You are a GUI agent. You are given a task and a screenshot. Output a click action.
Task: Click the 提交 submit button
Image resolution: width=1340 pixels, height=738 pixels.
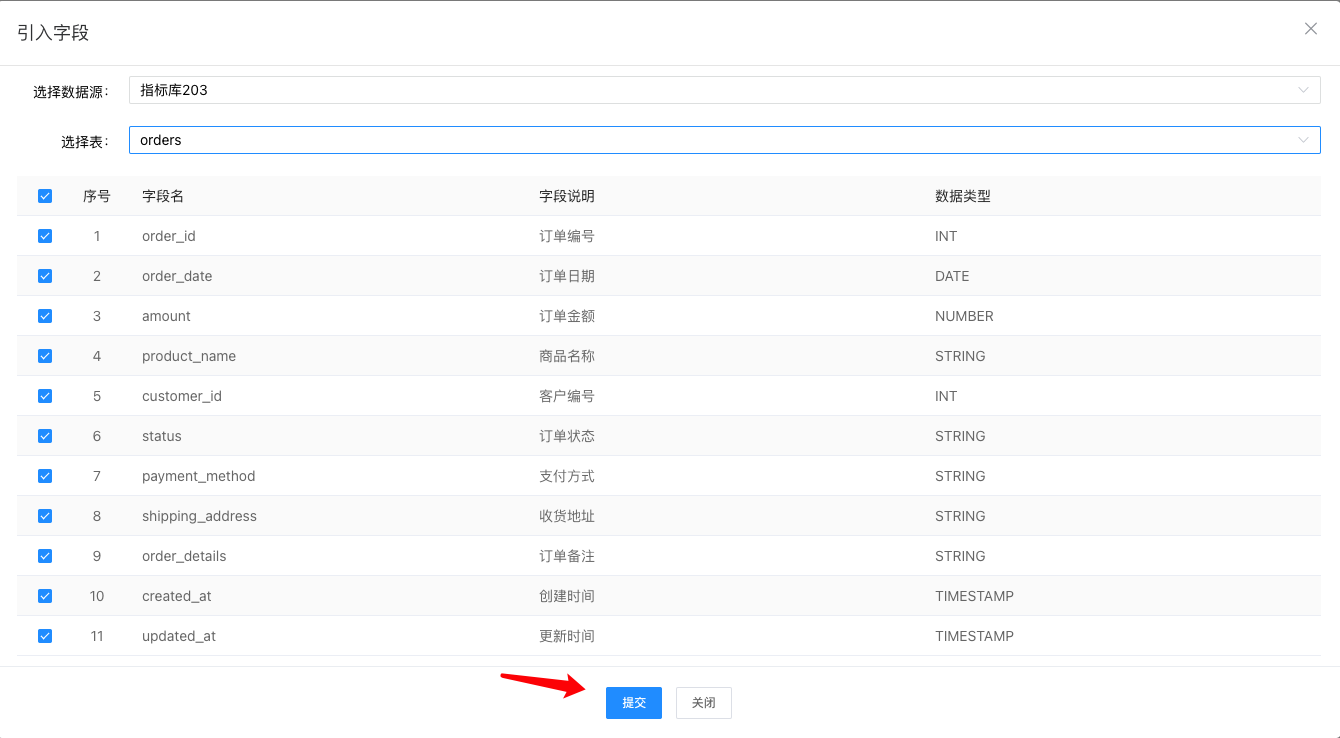coord(633,703)
